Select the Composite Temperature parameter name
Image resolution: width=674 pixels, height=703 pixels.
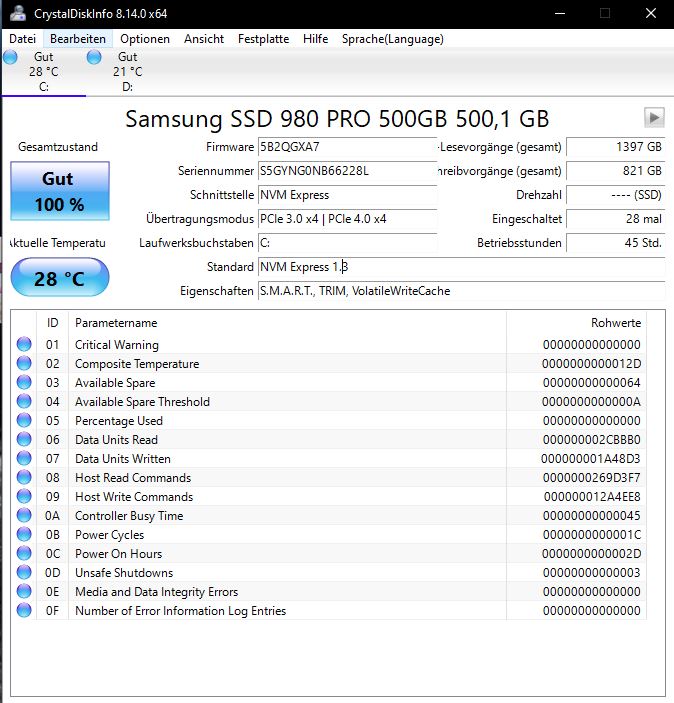(137, 364)
